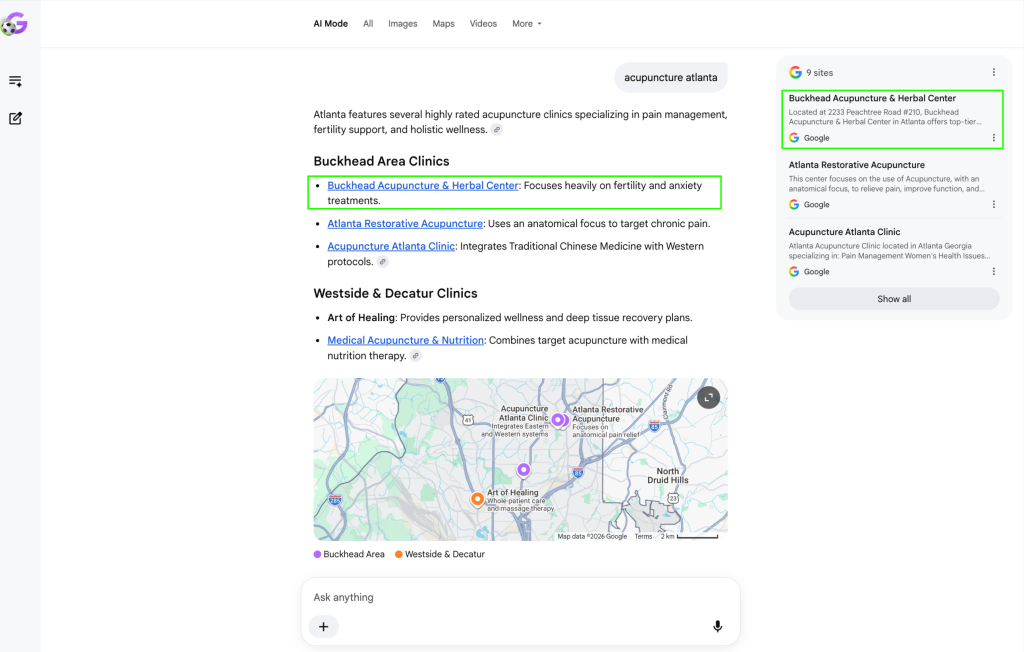Click the lone purple map pin below center
This screenshot has width=1024, height=652.
pos(523,470)
